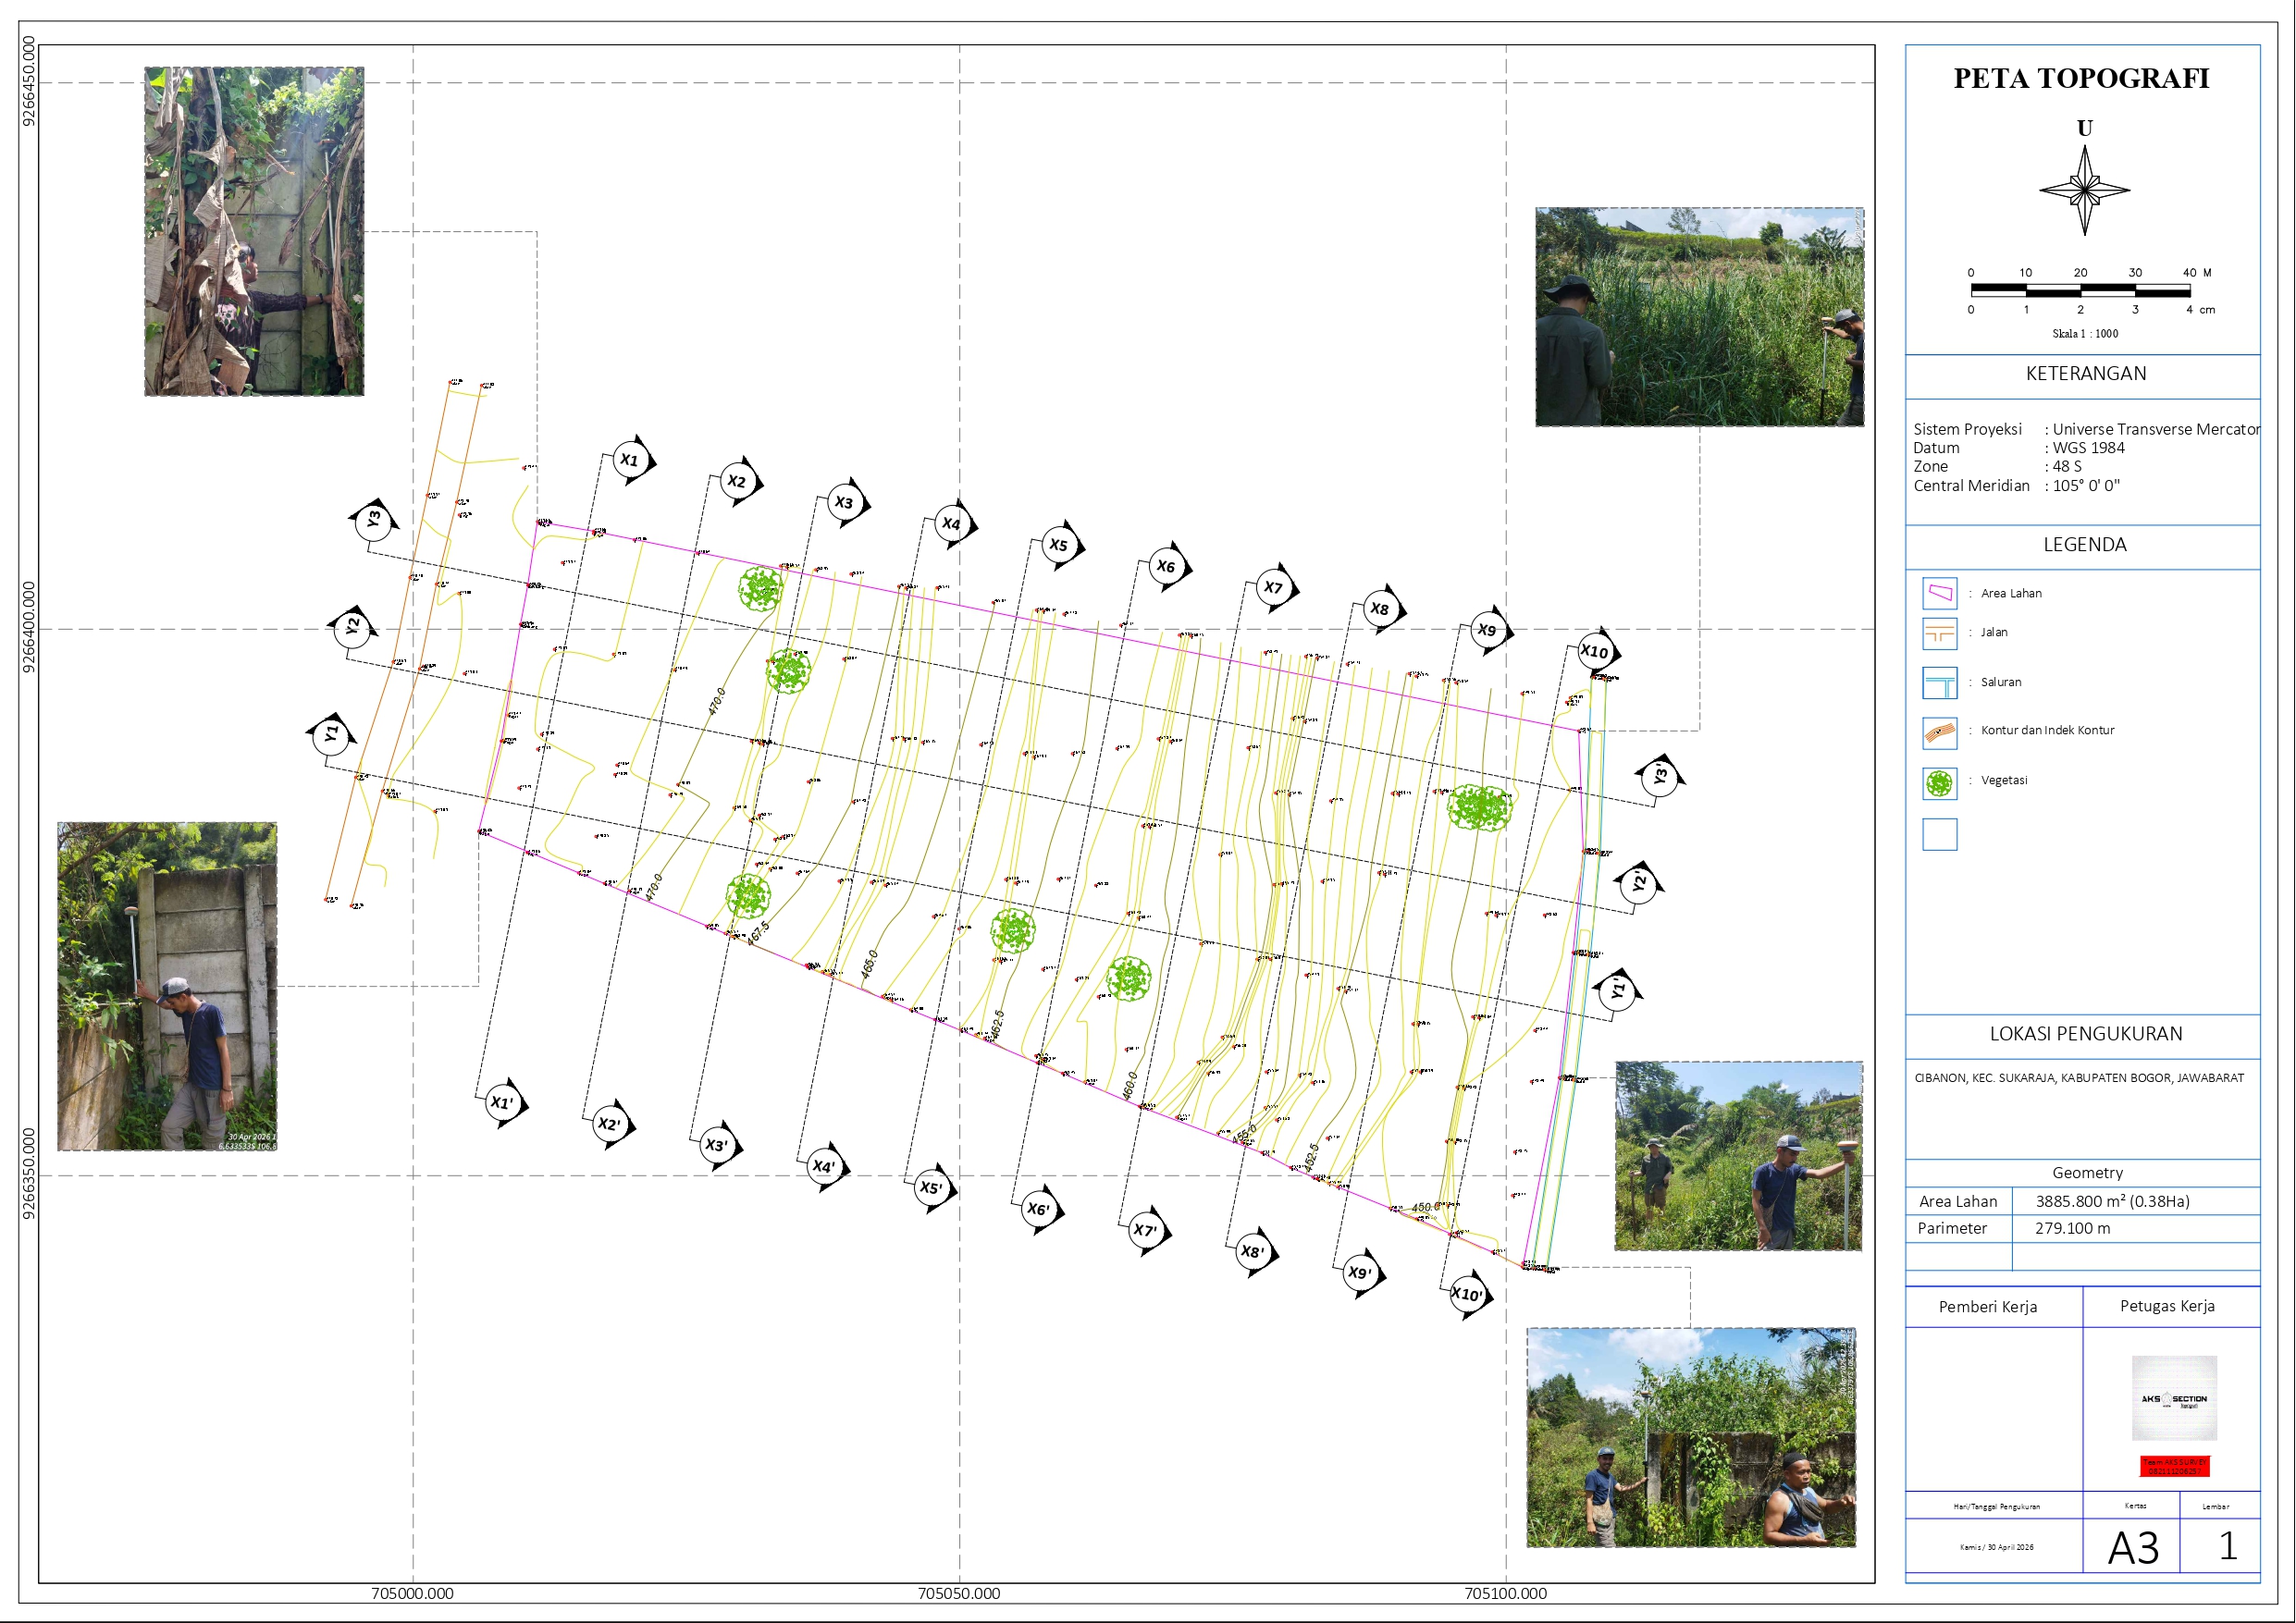Click the X5' section marker
The height and width of the screenshot is (1623, 2296).
pos(932,1188)
